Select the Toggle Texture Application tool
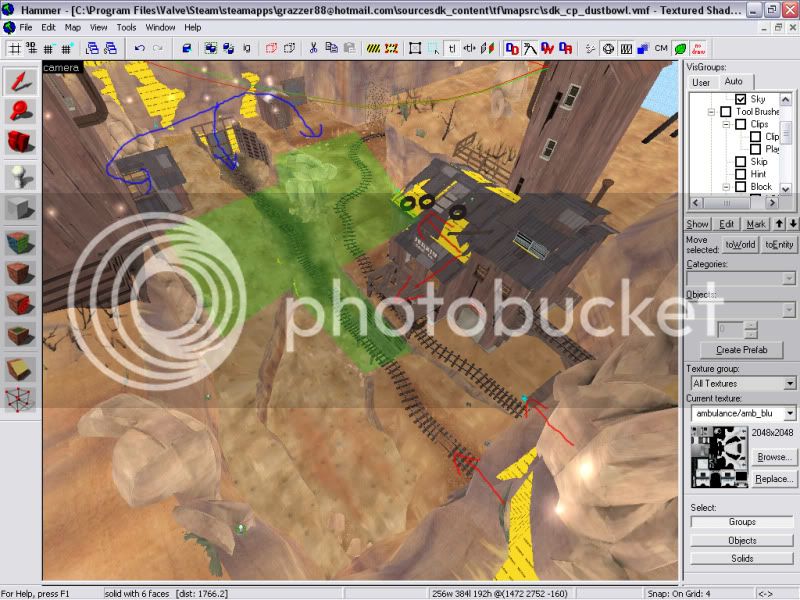This screenshot has height=600, width=800. [x=20, y=242]
